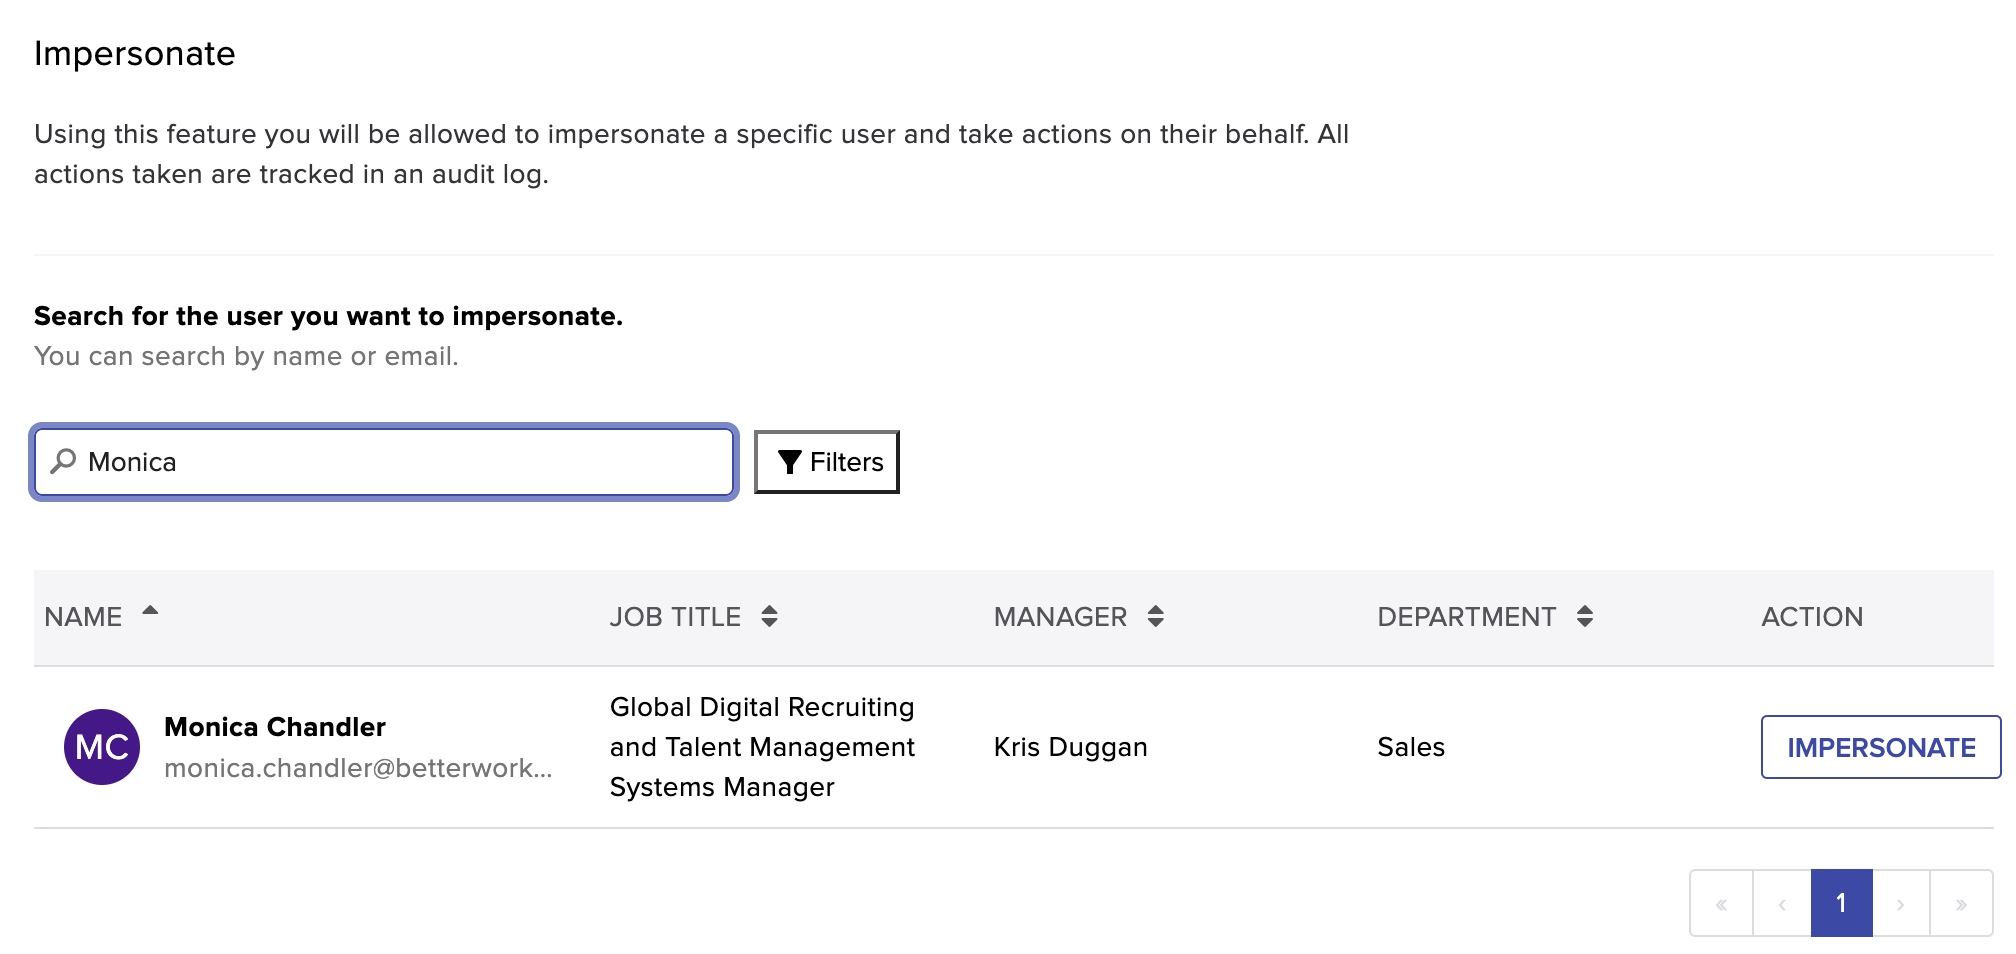Click the DEPARTMENT column header
This screenshot has height=954, width=2016.
(x=1466, y=617)
